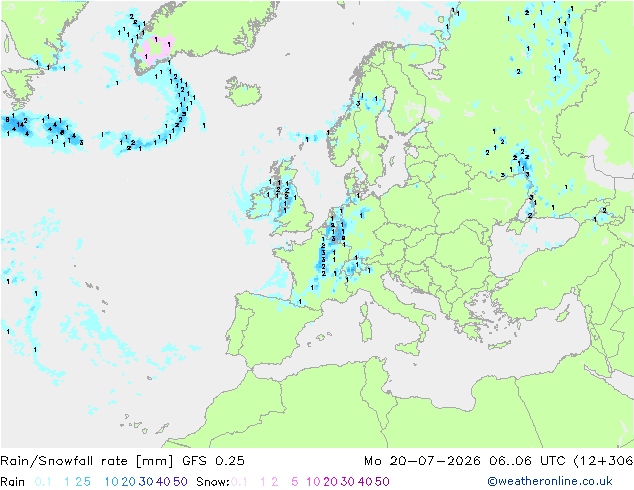Click the '06..06 UTC' time text

(x=527, y=460)
